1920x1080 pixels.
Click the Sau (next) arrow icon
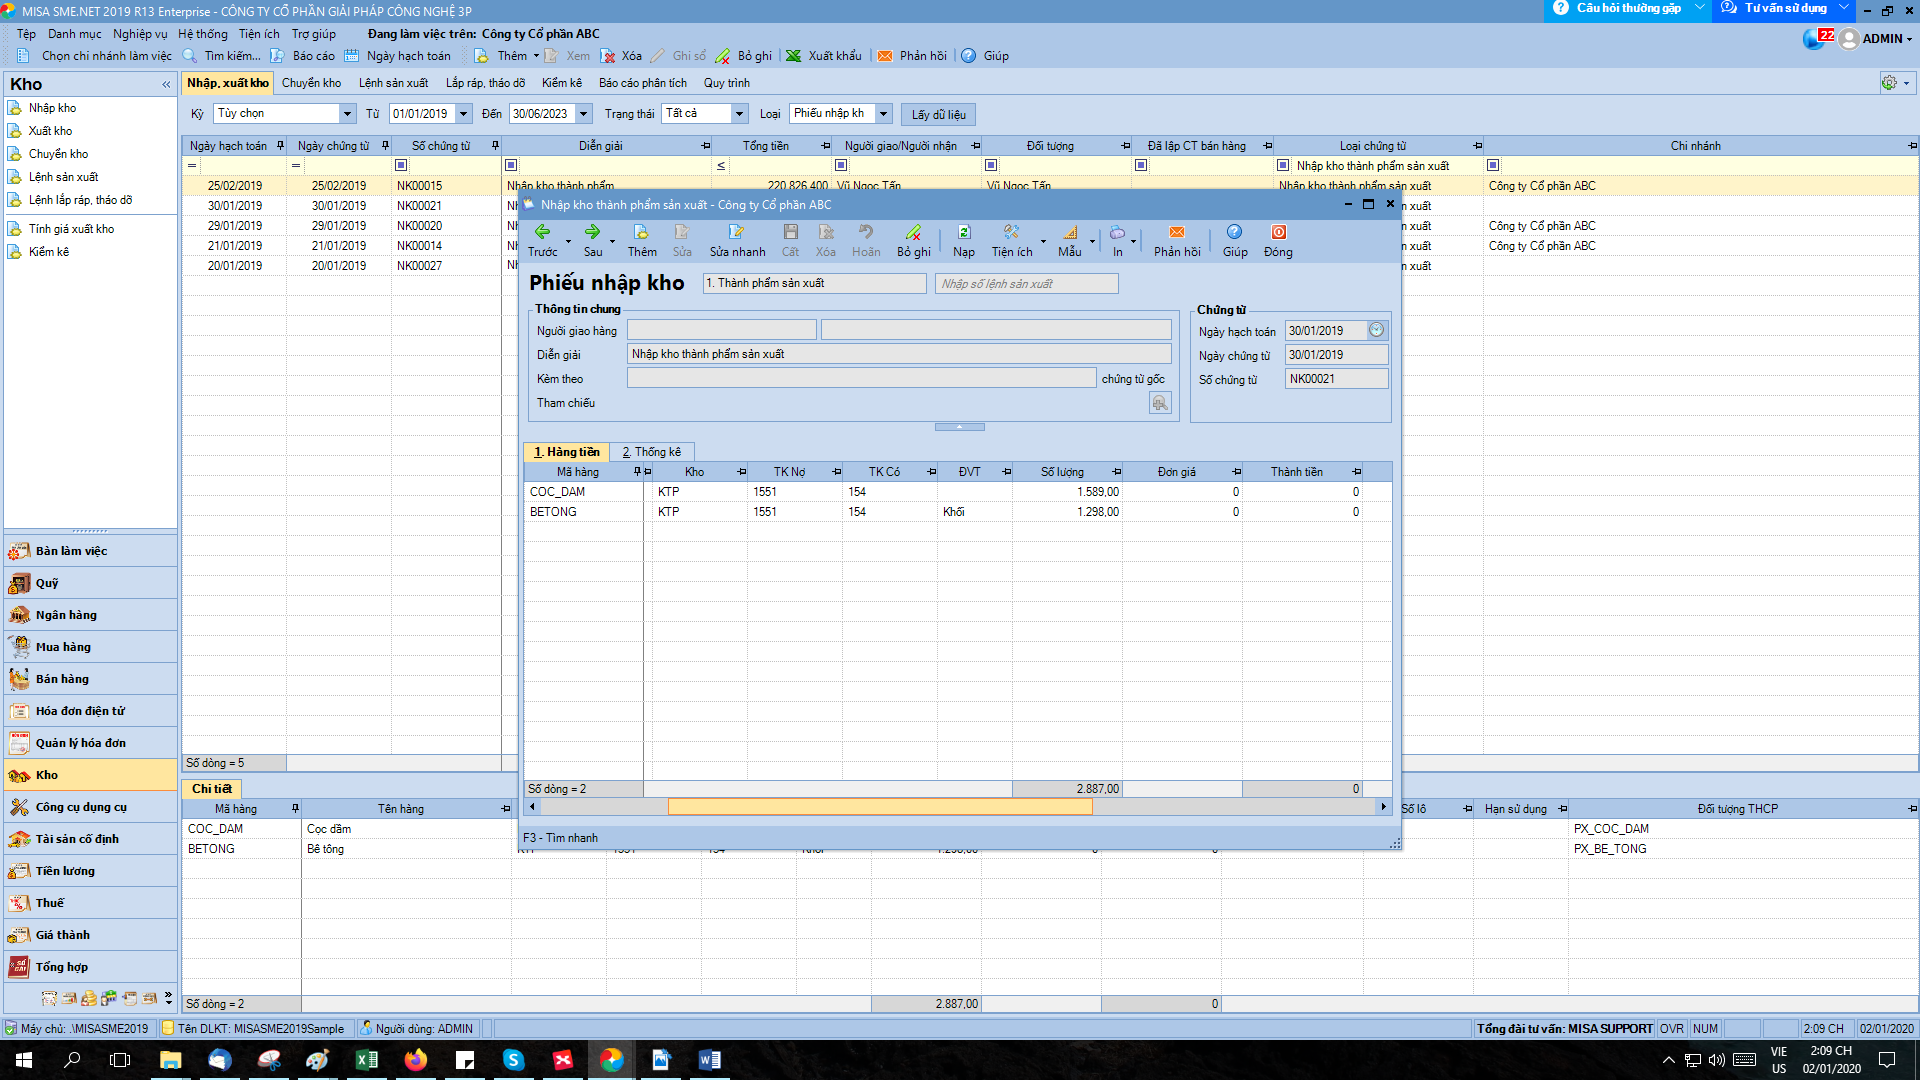pos(592,233)
